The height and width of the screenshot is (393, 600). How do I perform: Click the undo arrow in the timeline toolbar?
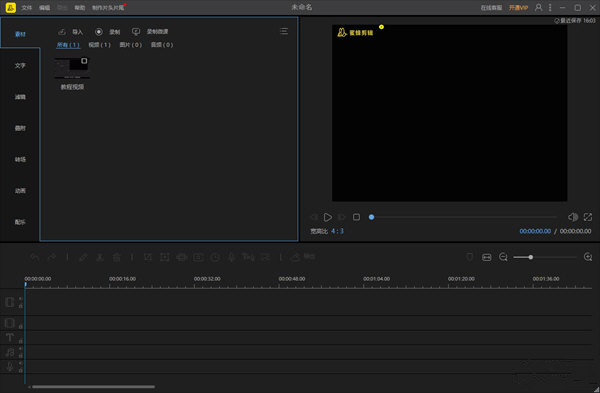(34, 257)
